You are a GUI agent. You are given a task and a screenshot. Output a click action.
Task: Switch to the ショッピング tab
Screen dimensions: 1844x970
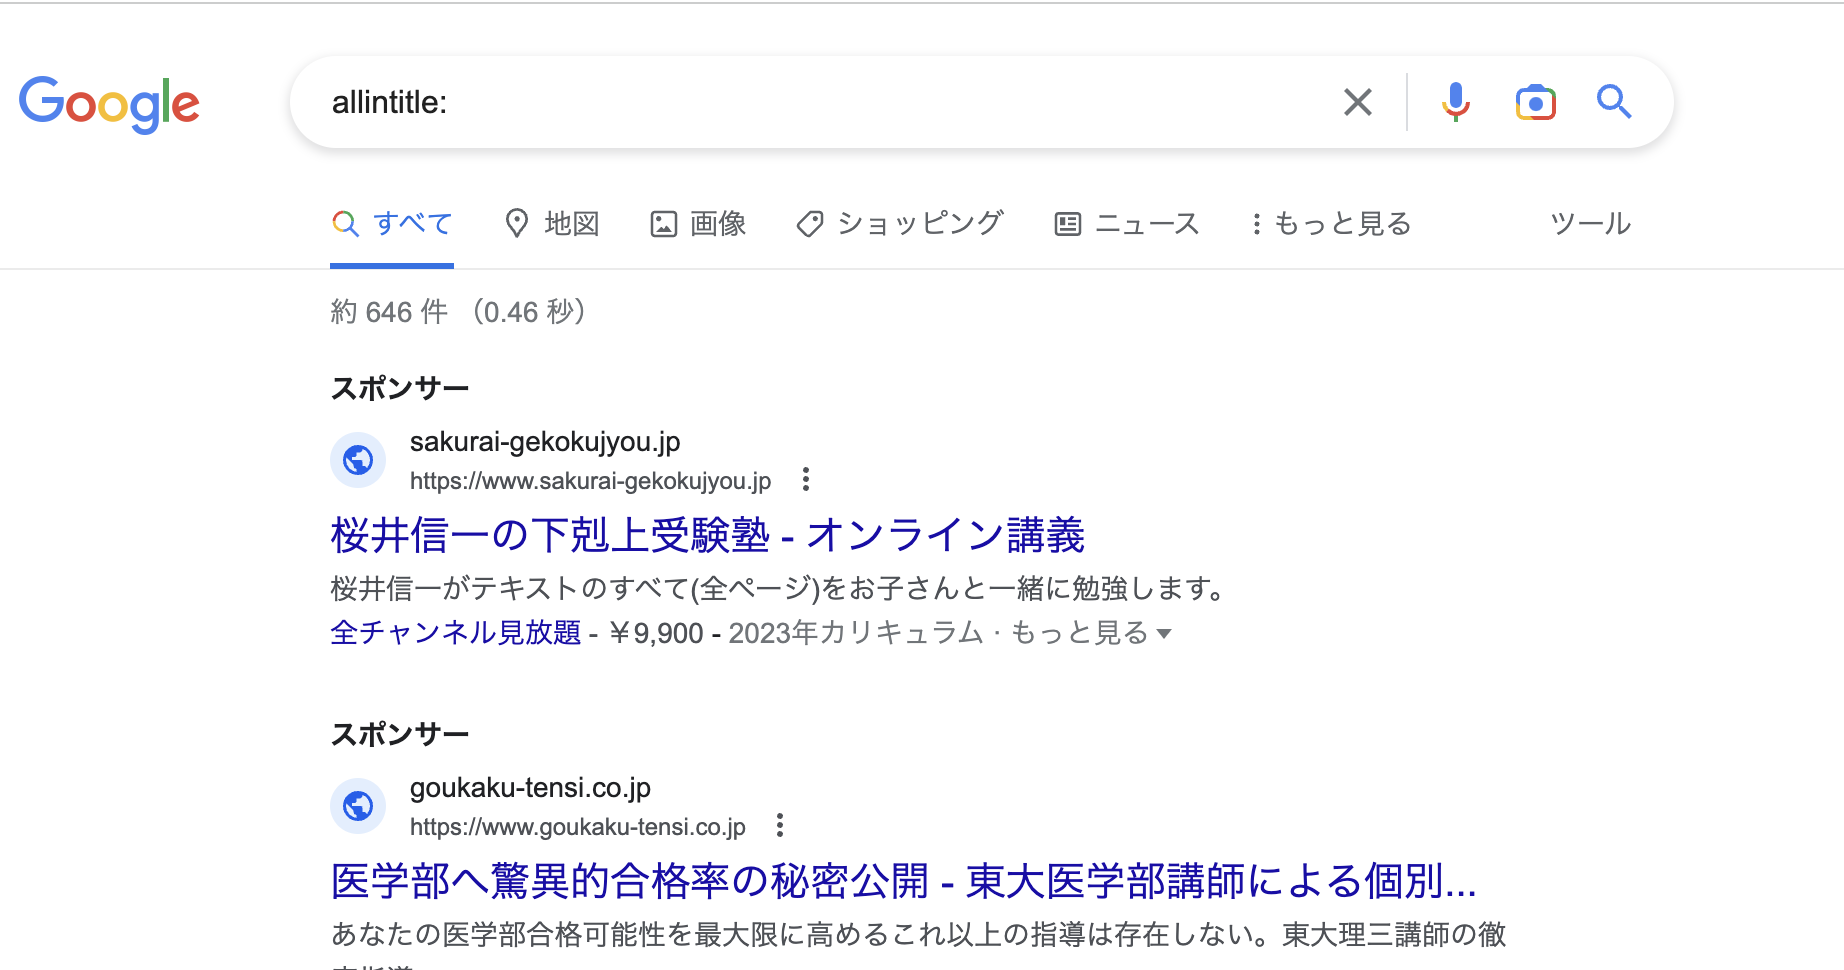click(900, 224)
